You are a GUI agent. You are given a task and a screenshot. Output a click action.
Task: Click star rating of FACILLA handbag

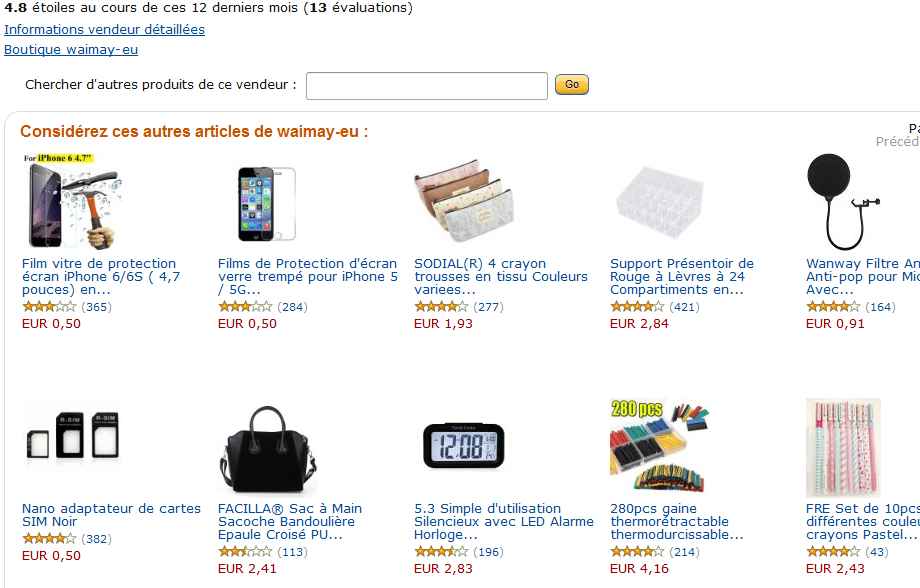pos(246,552)
